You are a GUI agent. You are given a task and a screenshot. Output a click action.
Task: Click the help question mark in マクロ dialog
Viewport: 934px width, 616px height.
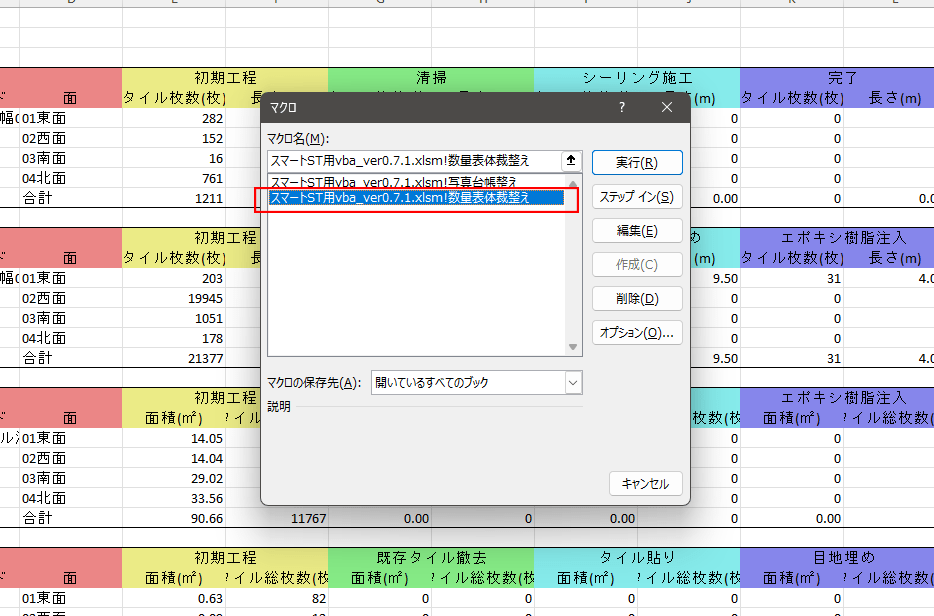(x=622, y=107)
